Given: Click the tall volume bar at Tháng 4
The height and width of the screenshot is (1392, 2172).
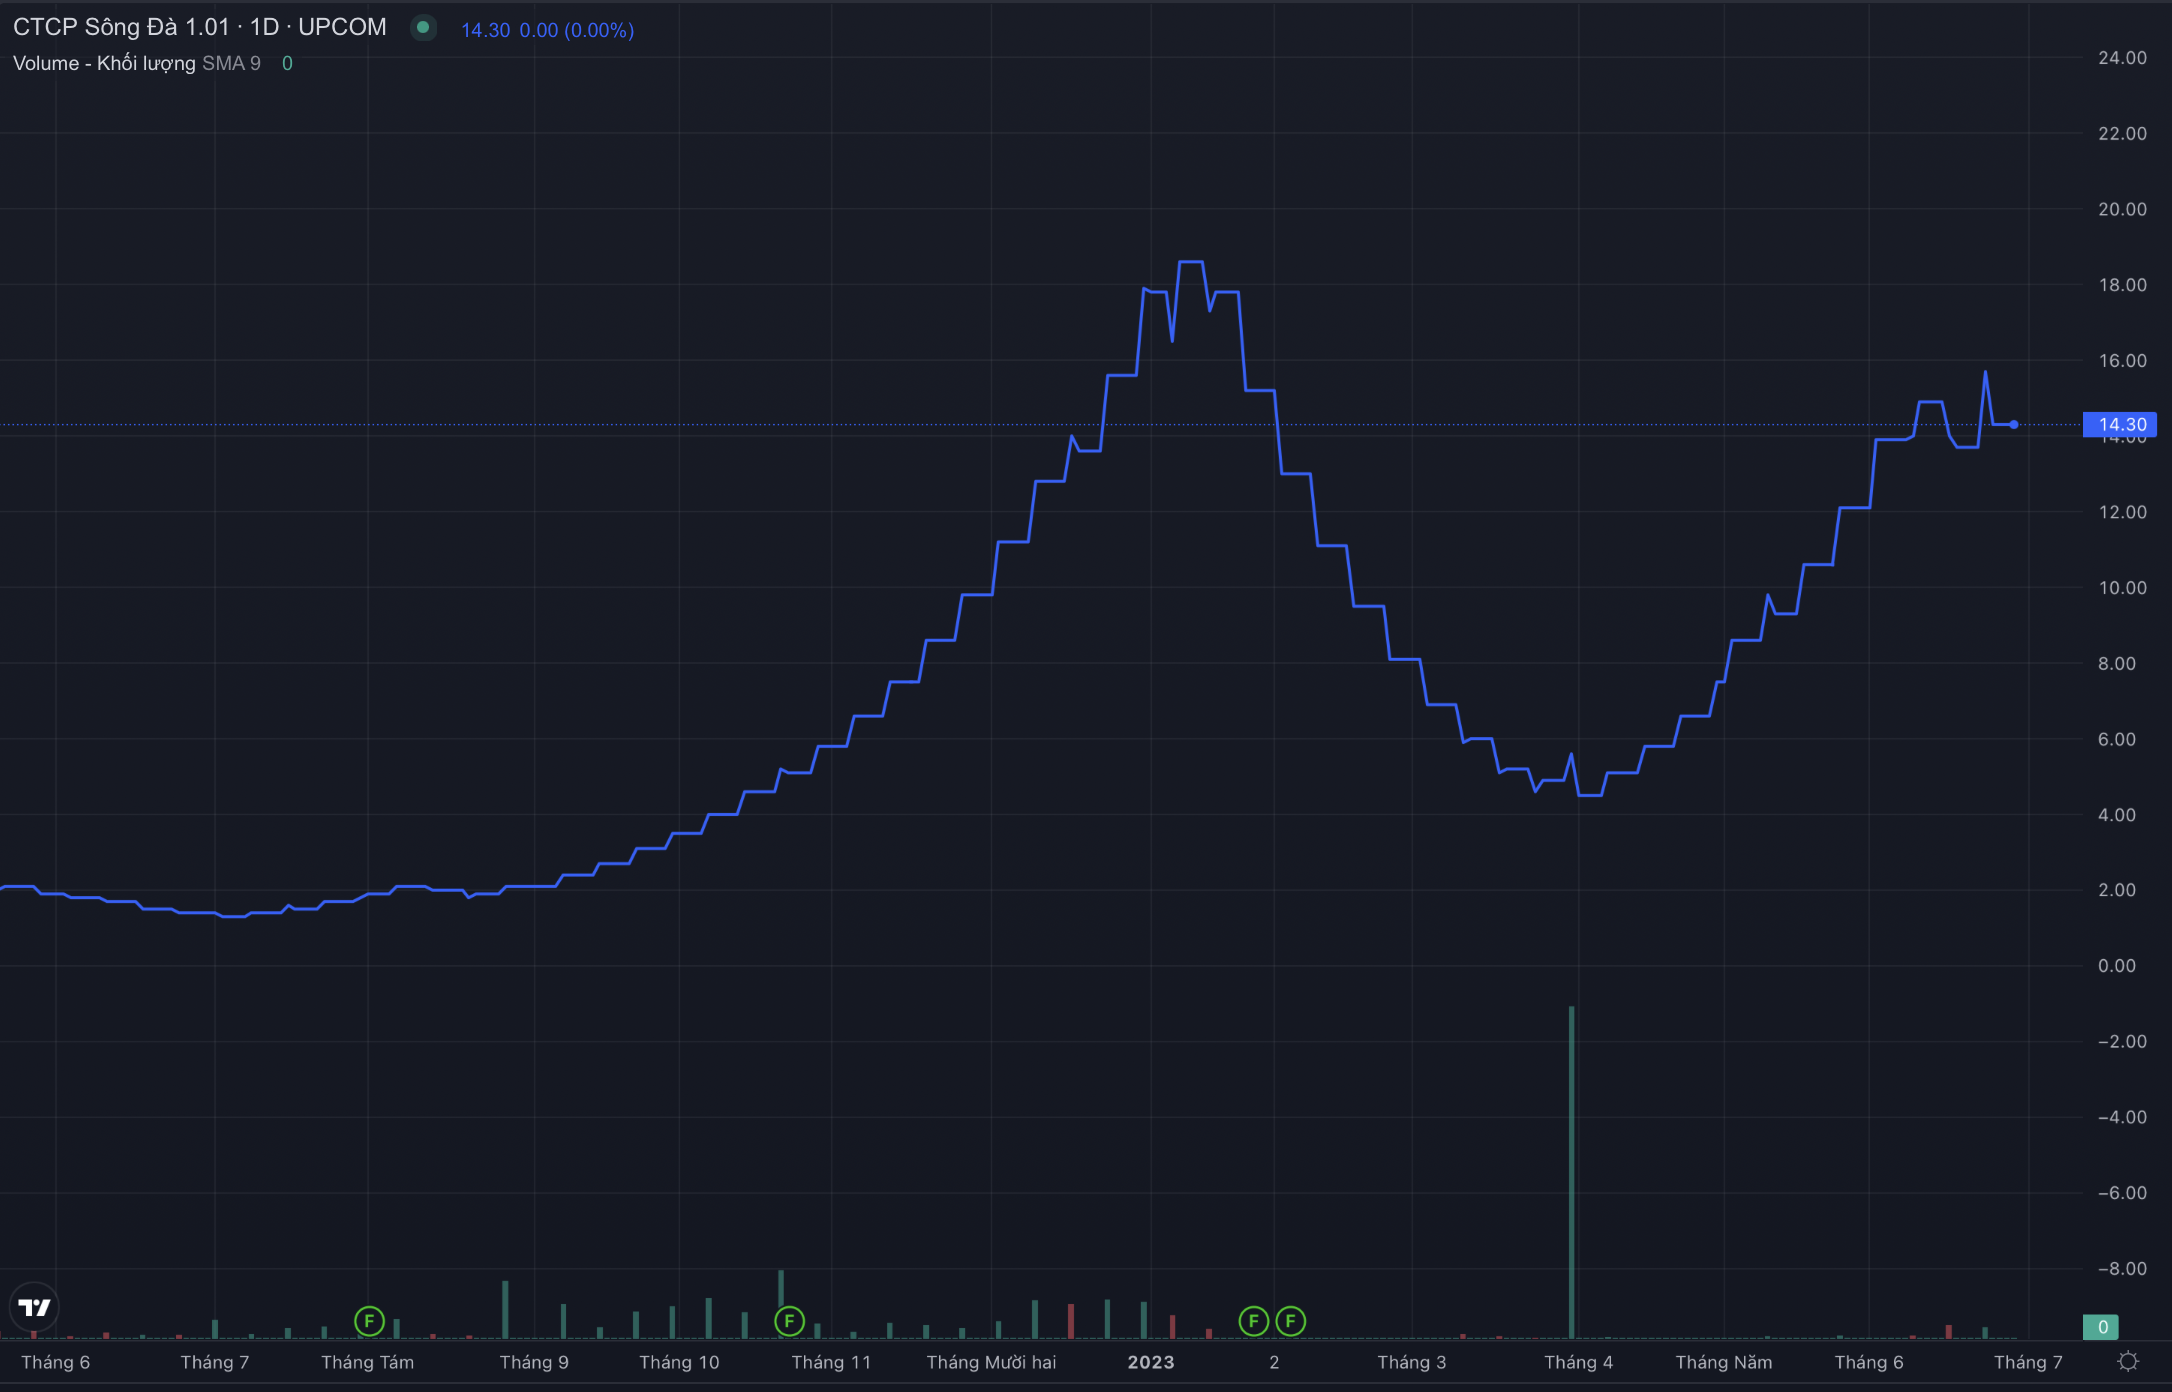Looking at the screenshot, I should [x=1572, y=1172].
